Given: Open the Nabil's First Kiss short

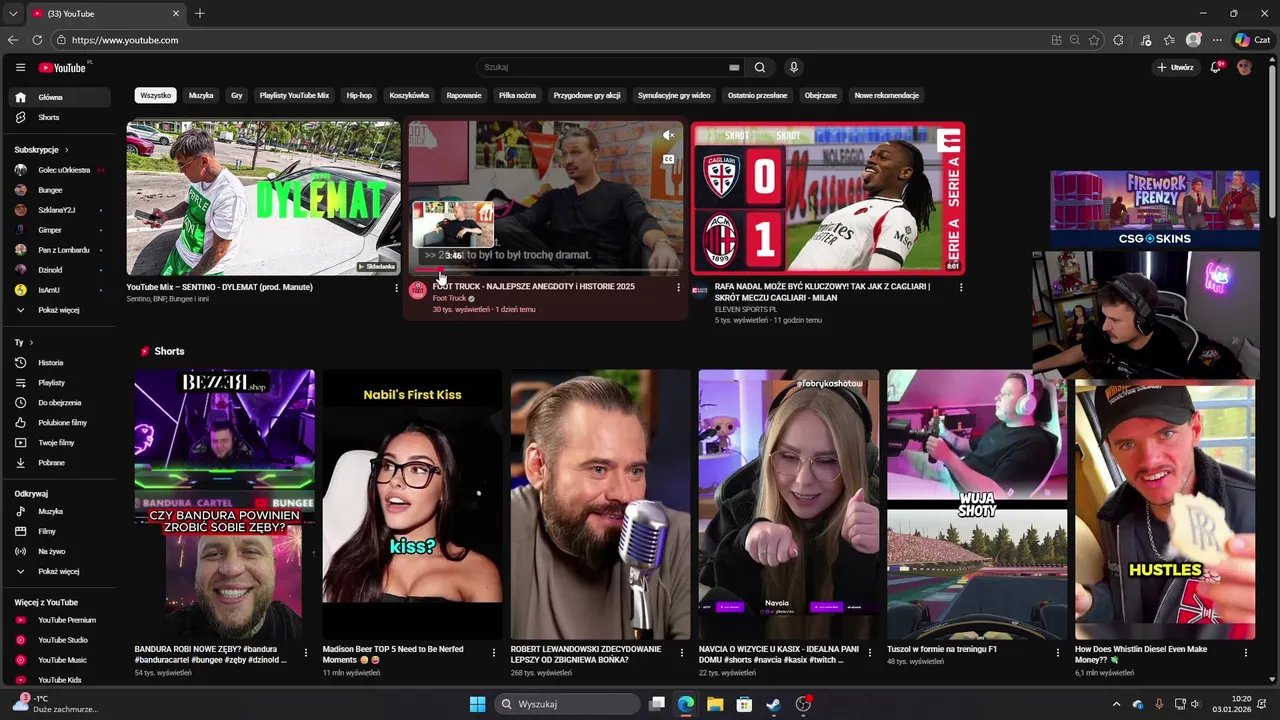Looking at the screenshot, I should tap(412, 504).
